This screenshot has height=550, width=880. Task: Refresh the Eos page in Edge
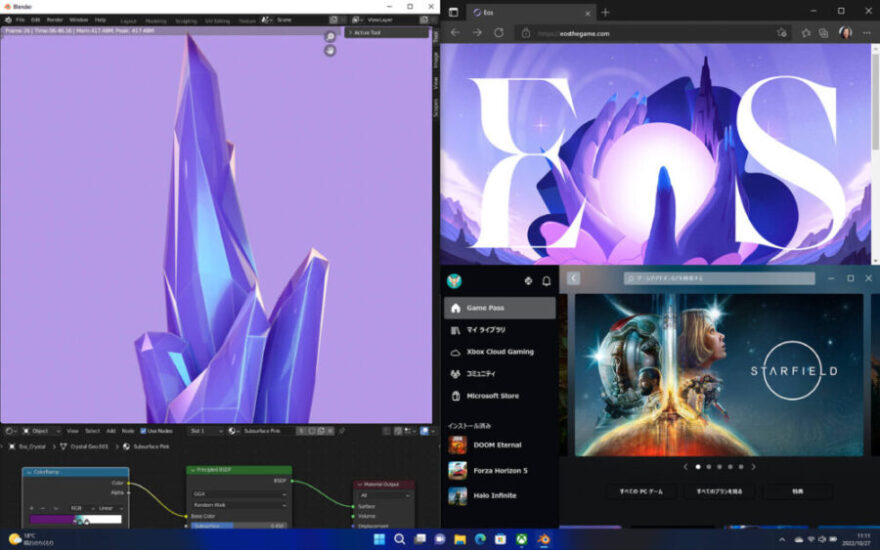tap(498, 33)
